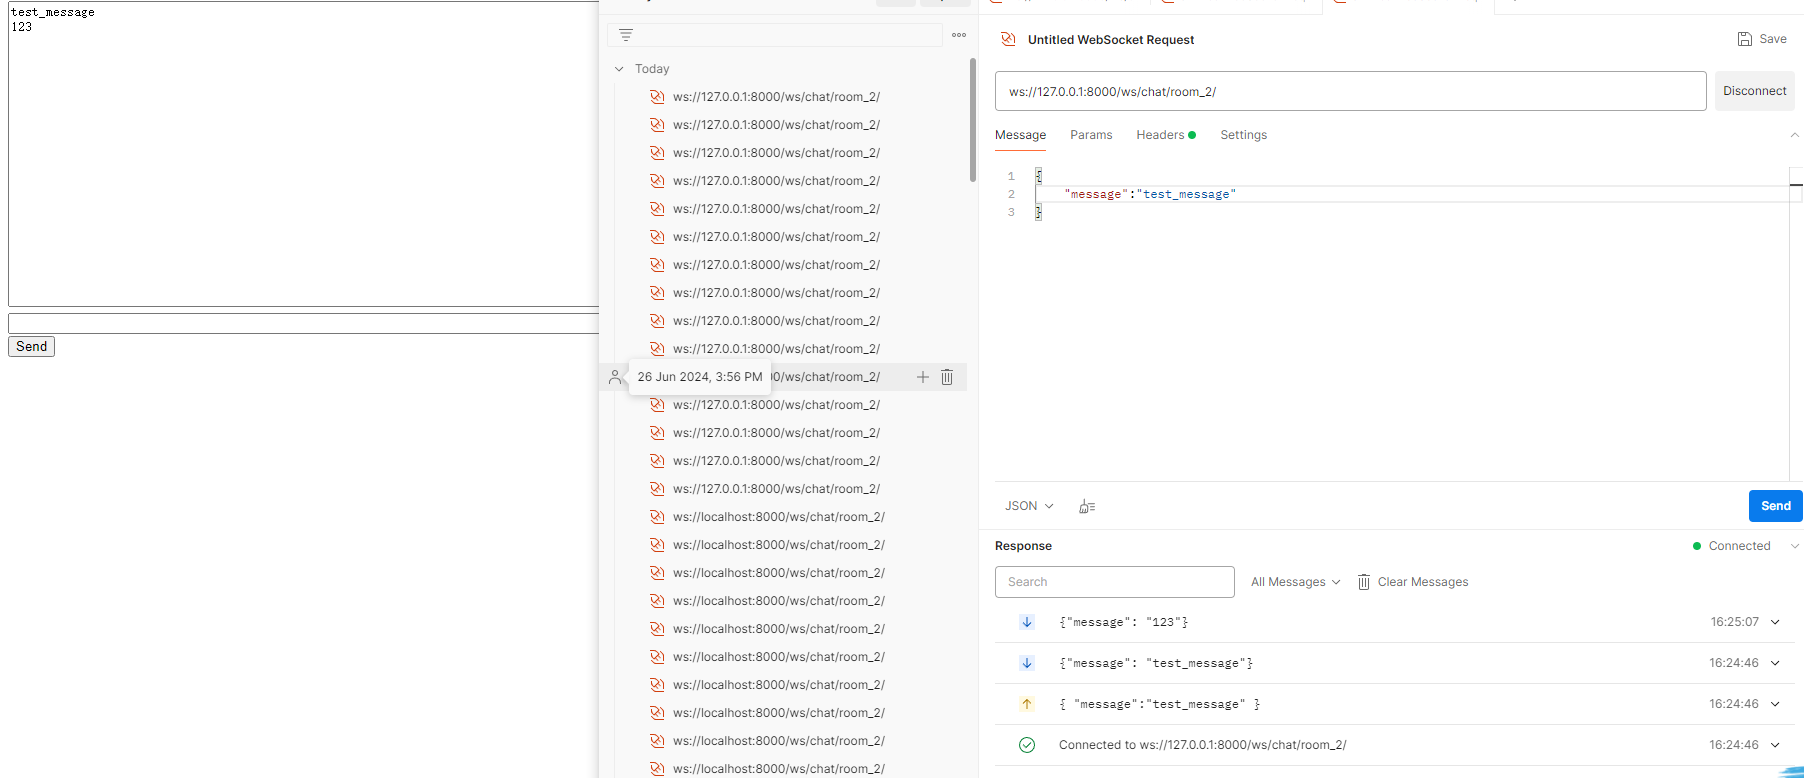
Task: Open the three-dot history options menu
Action: click(959, 35)
